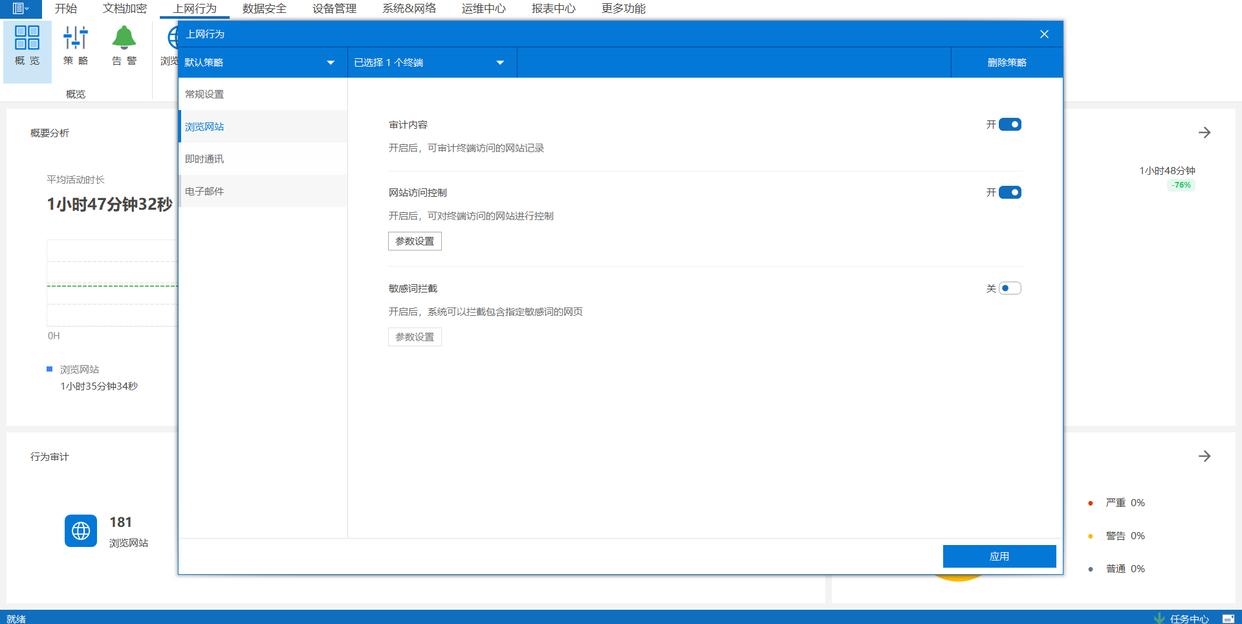Click the 删除策略 button

[1006, 63]
